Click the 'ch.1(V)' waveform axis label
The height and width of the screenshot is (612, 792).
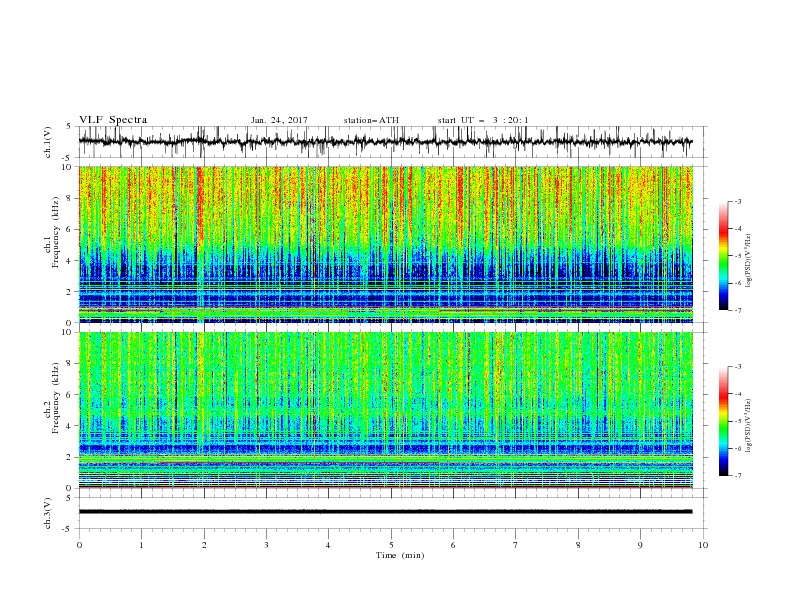[x=48, y=142]
